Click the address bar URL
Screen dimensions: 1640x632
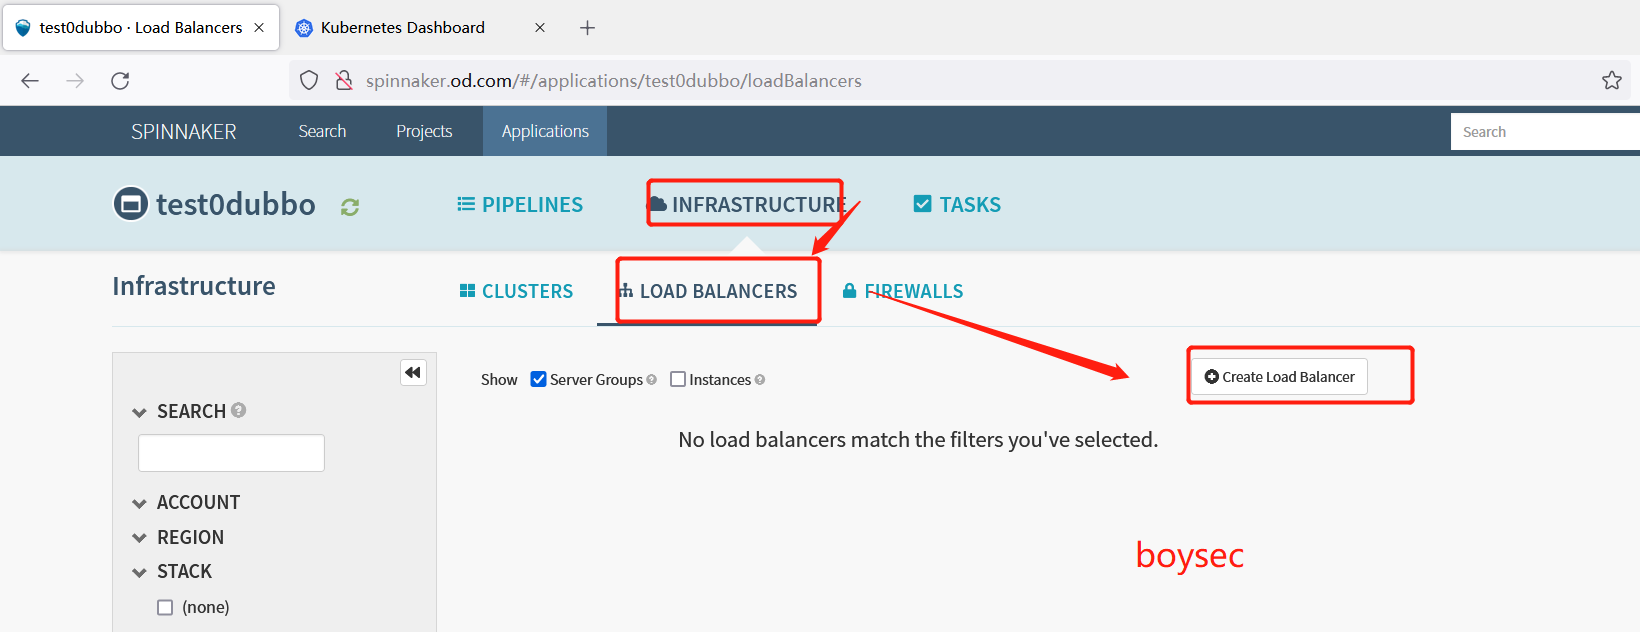pos(613,81)
